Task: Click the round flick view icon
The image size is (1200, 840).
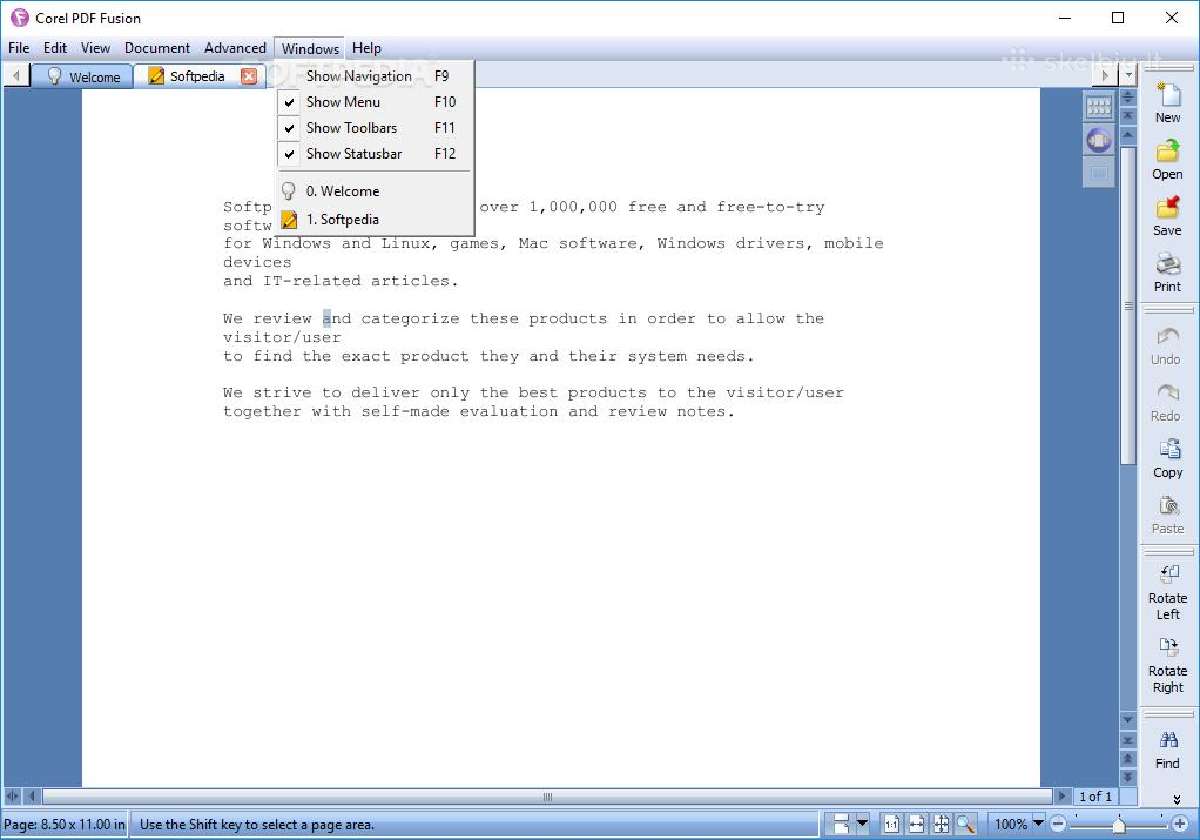Action: coord(1099,140)
